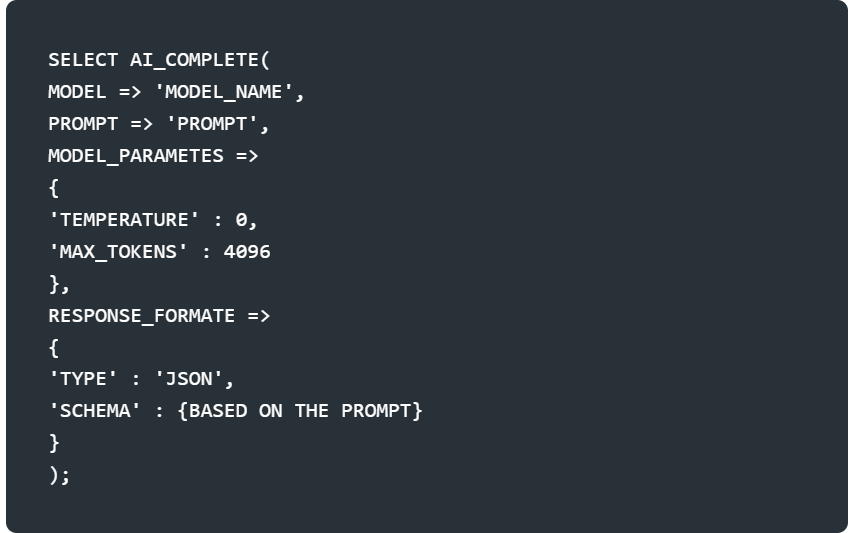This screenshot has height=533, width=855.
Task: Click the opening brace below RESPONSE_FORMATE
Action: point(53,348)
